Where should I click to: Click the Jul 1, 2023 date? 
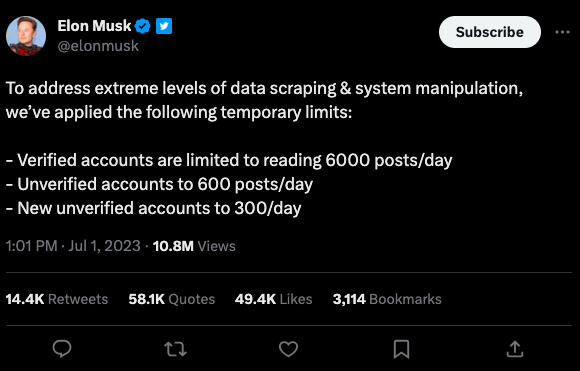(x=104, y=246)
